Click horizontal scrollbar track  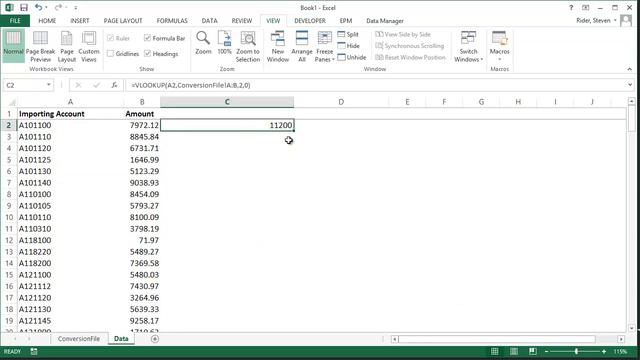point(497,339)
